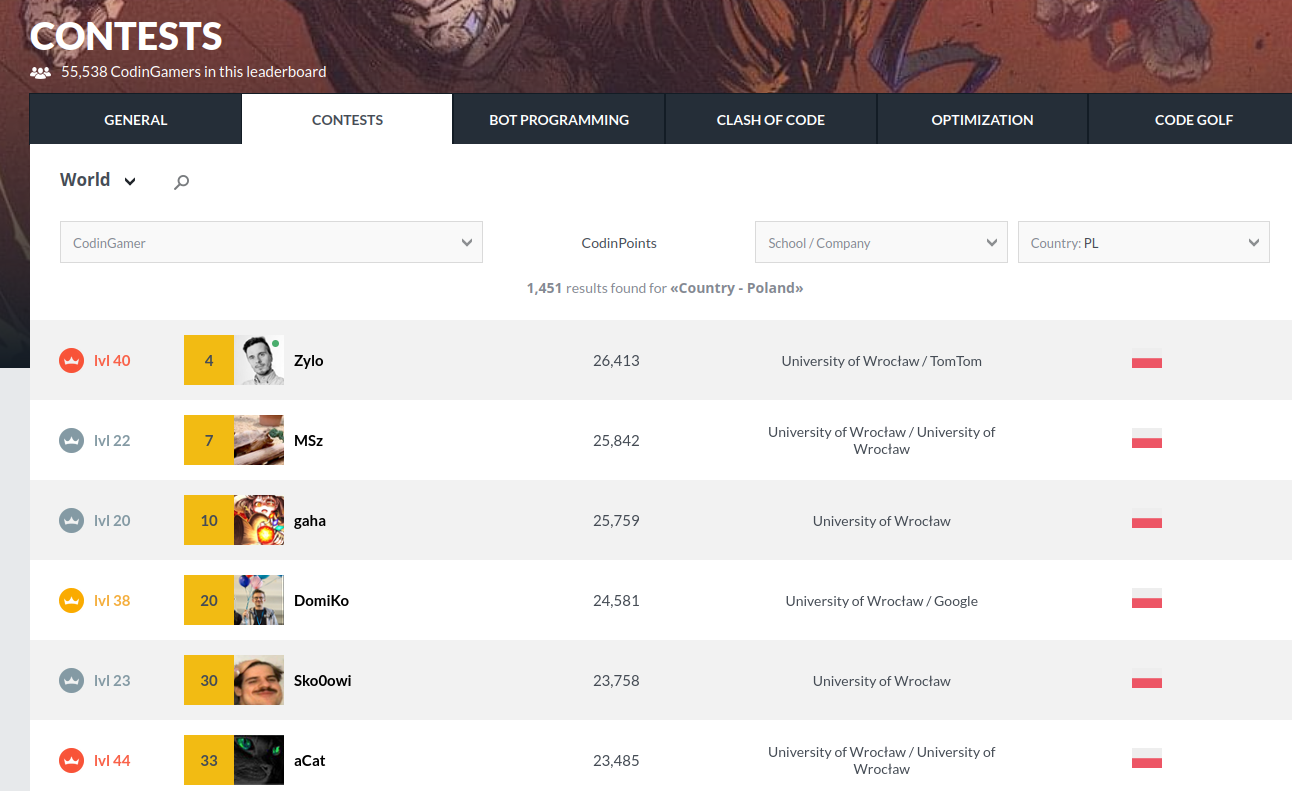Open the Clash of Code tab

770,120
